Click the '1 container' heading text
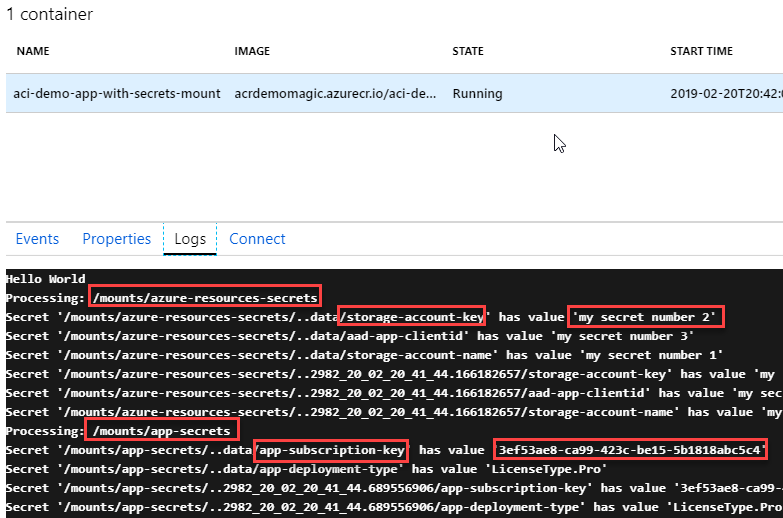The image size is (783, 518). pos(49,14)
